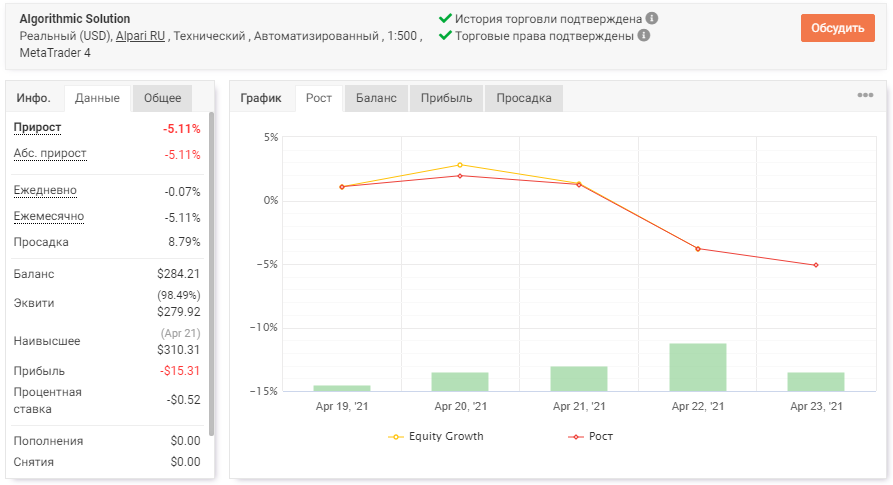Toggle Рост legend series

pyautogui.click(x=591, y=437)
